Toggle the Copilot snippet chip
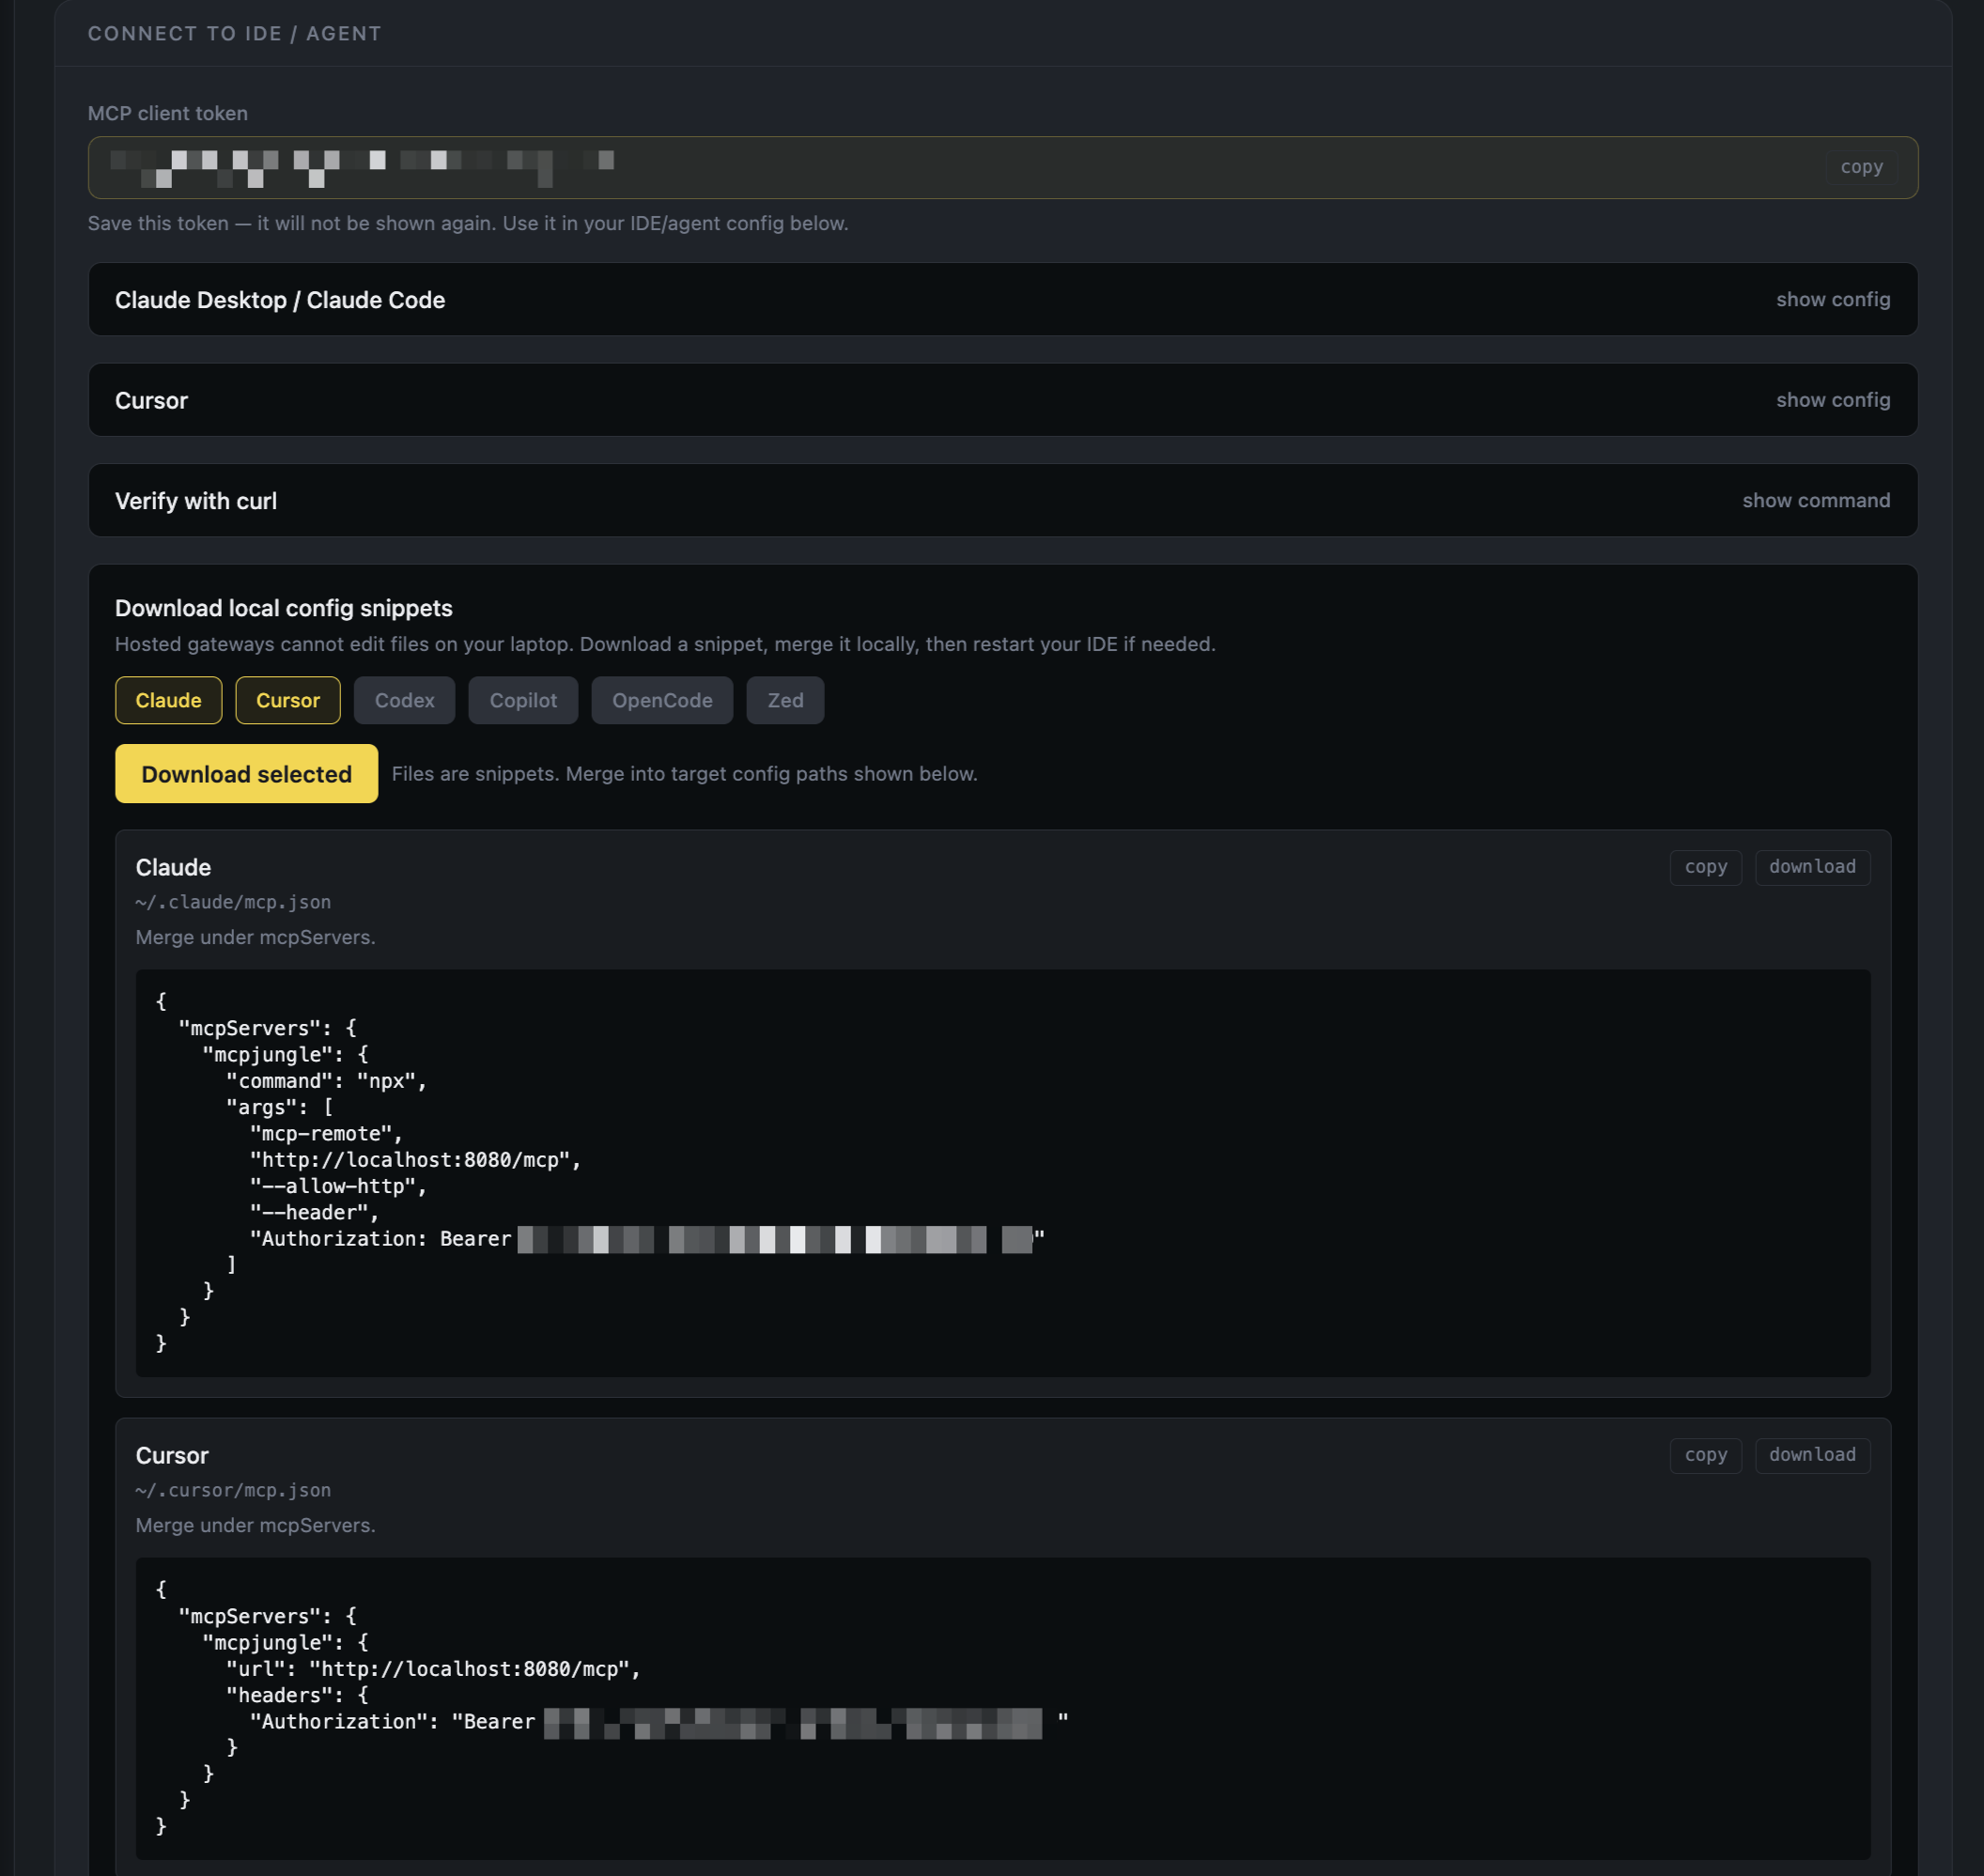Viewport: 1984px width, 1876px height. pyautogui.click(x=523, y=700)
